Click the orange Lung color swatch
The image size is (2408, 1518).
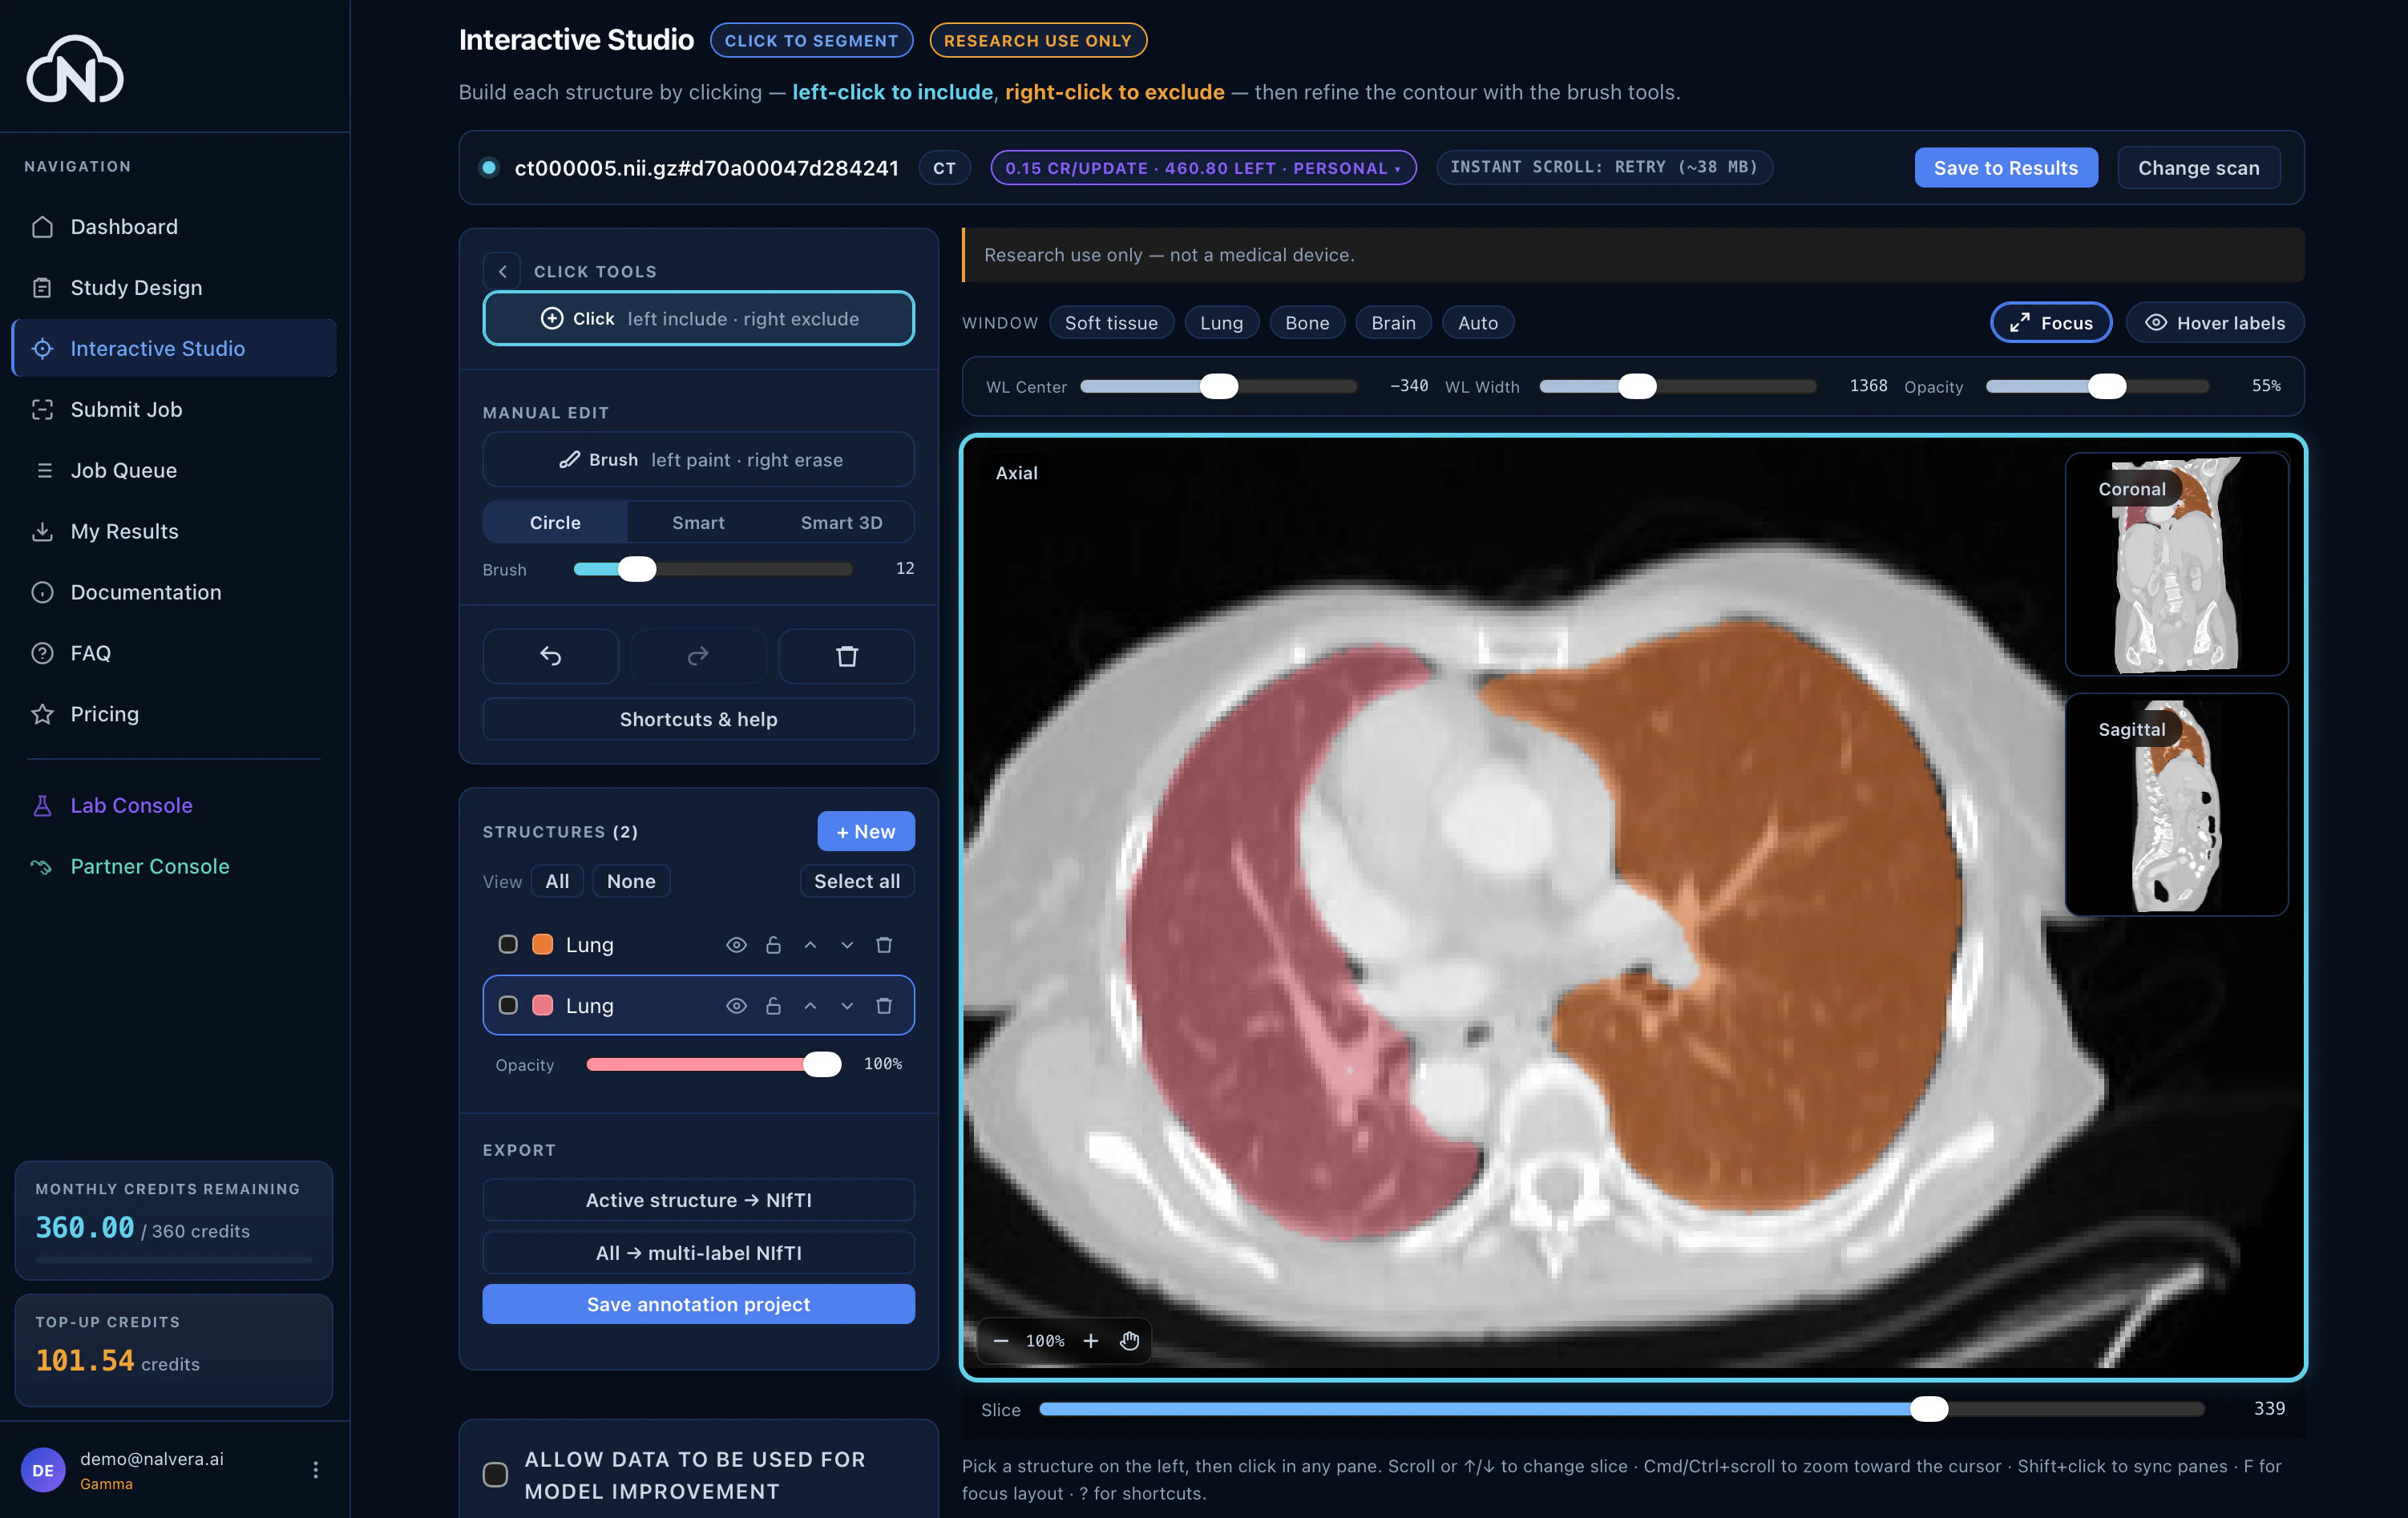pyautogui.click(x=543, y=944)
